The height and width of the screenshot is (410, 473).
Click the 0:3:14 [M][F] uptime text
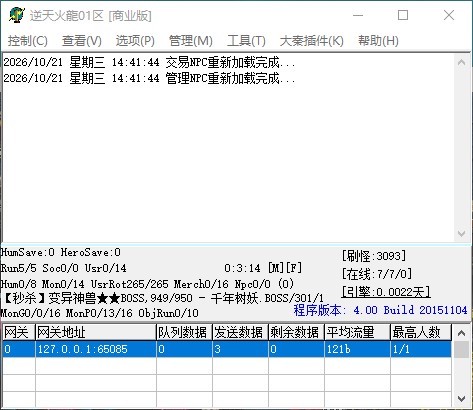263,268
